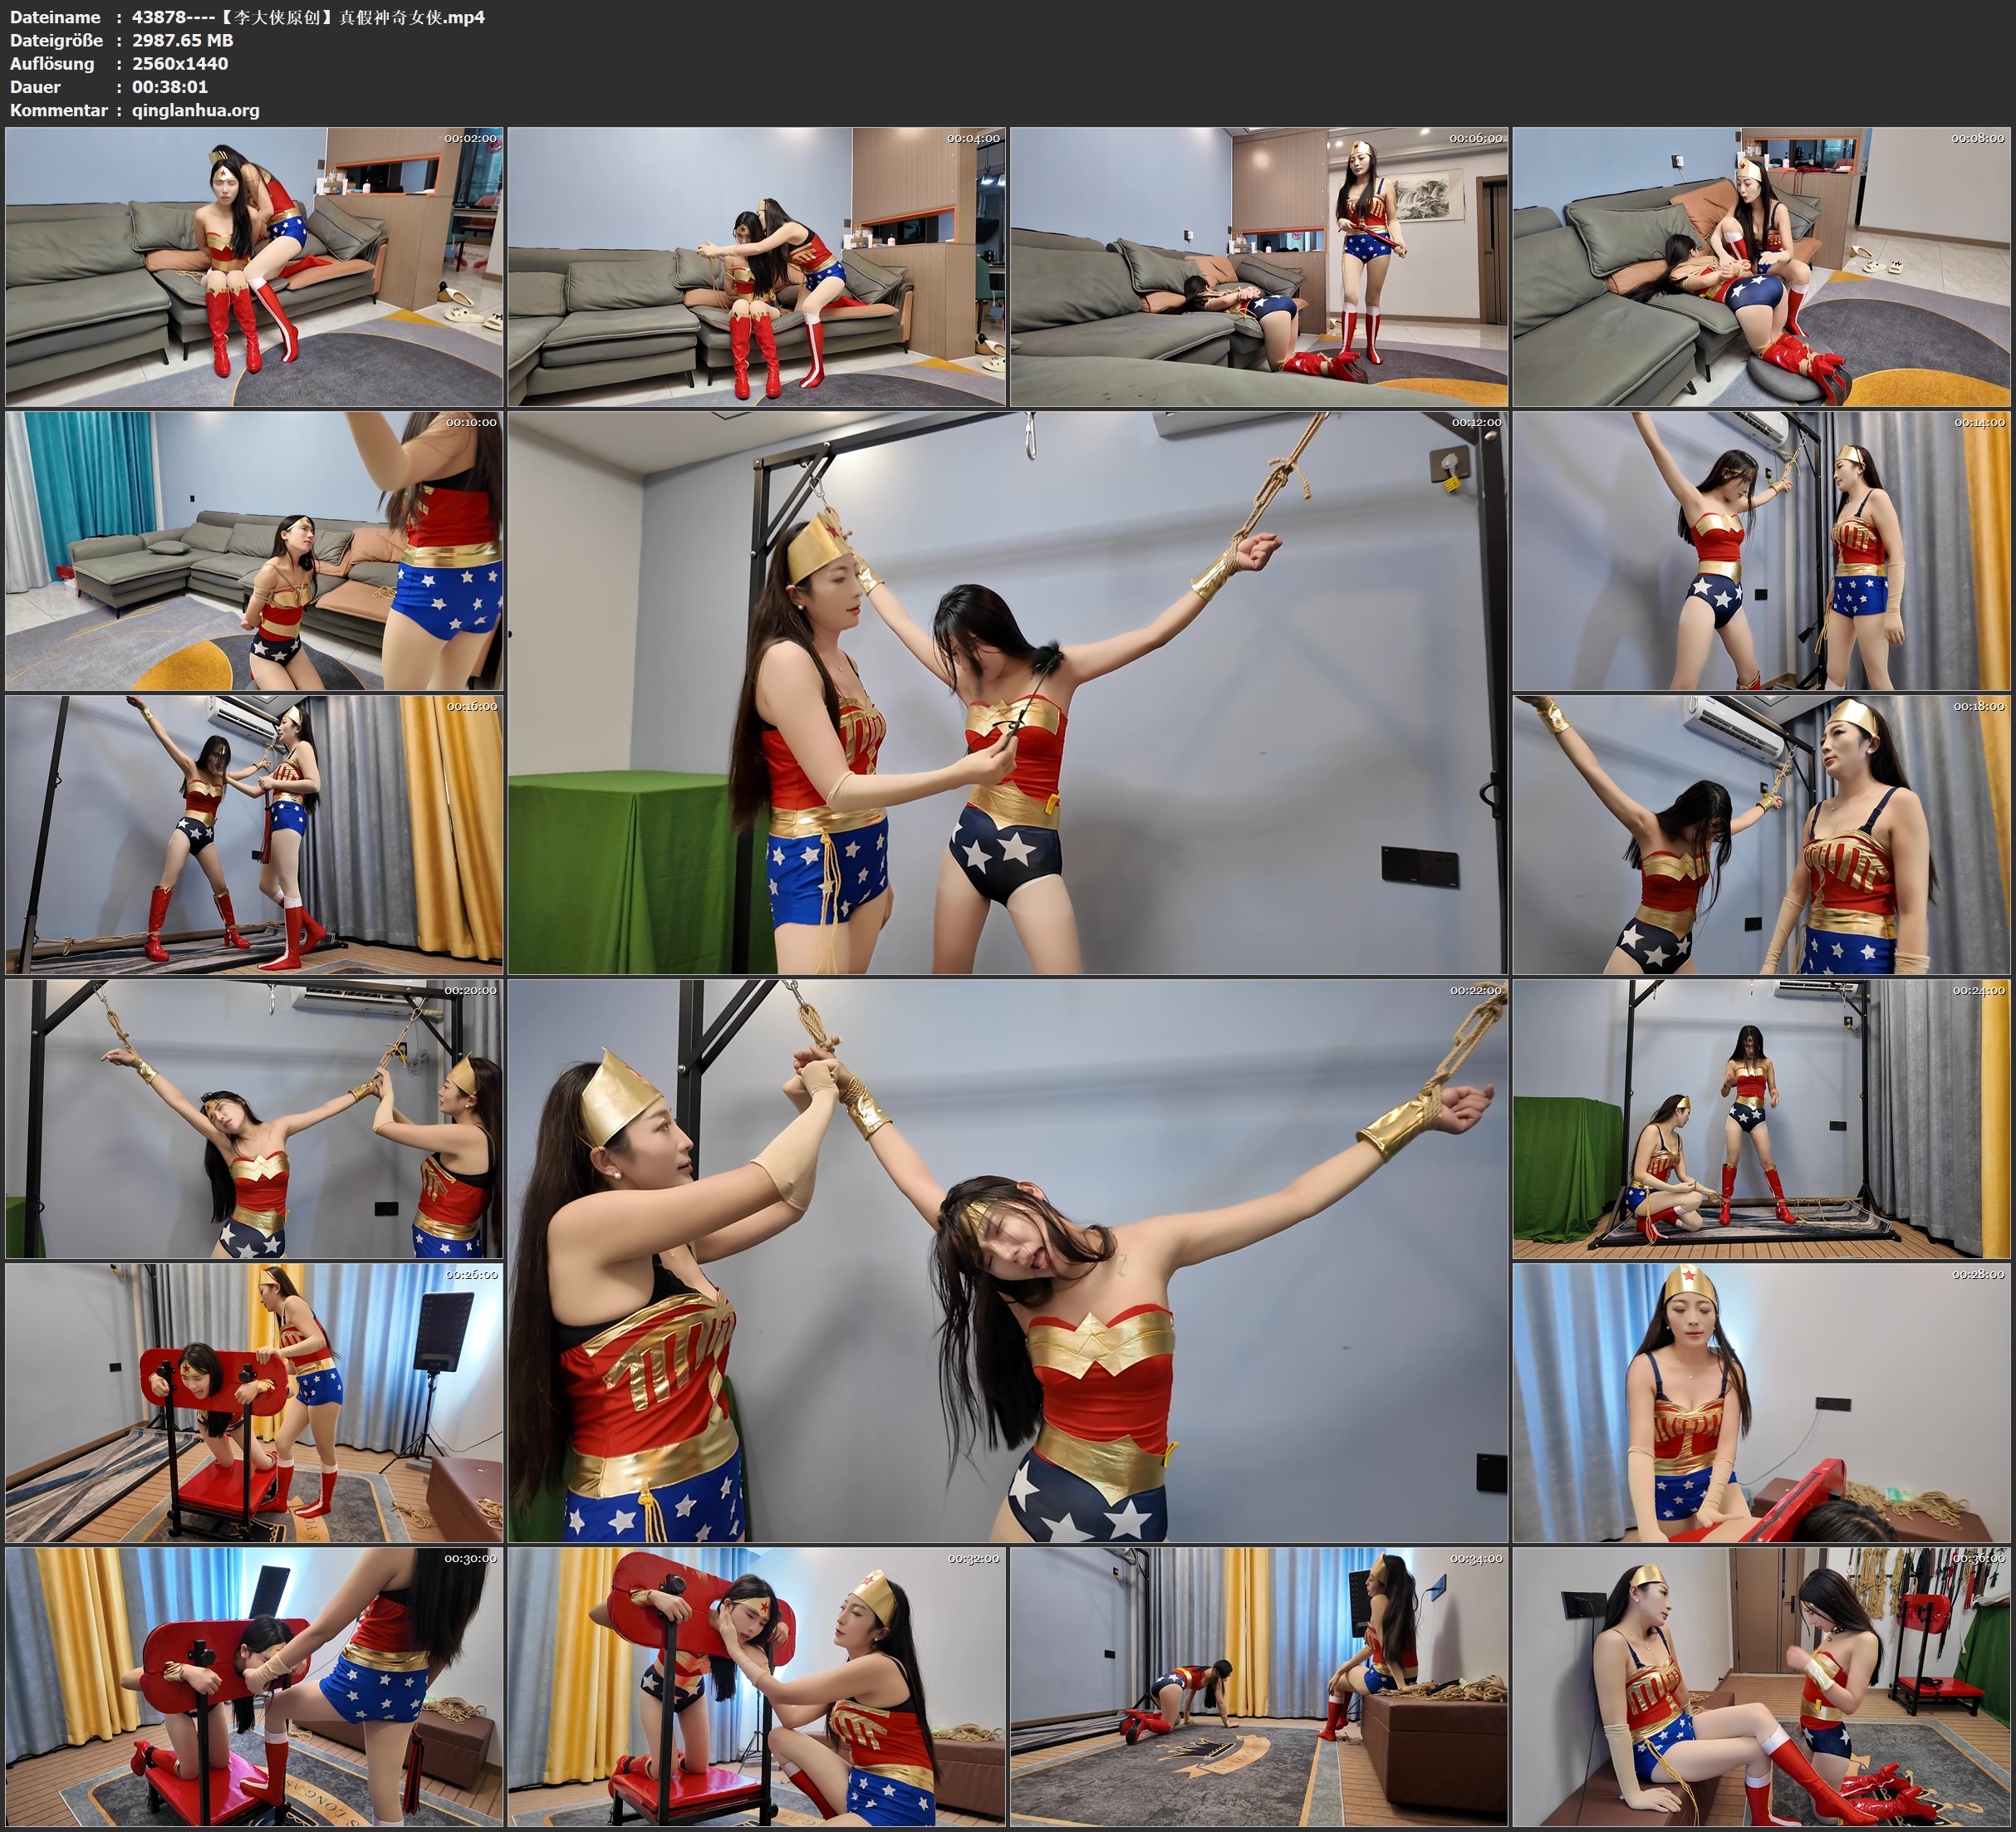Image resolution: width=2016 pixels, height=1832 pixels.
Task: Click the large 00:22:00 preview frame
Action: coord(1007,1260)
